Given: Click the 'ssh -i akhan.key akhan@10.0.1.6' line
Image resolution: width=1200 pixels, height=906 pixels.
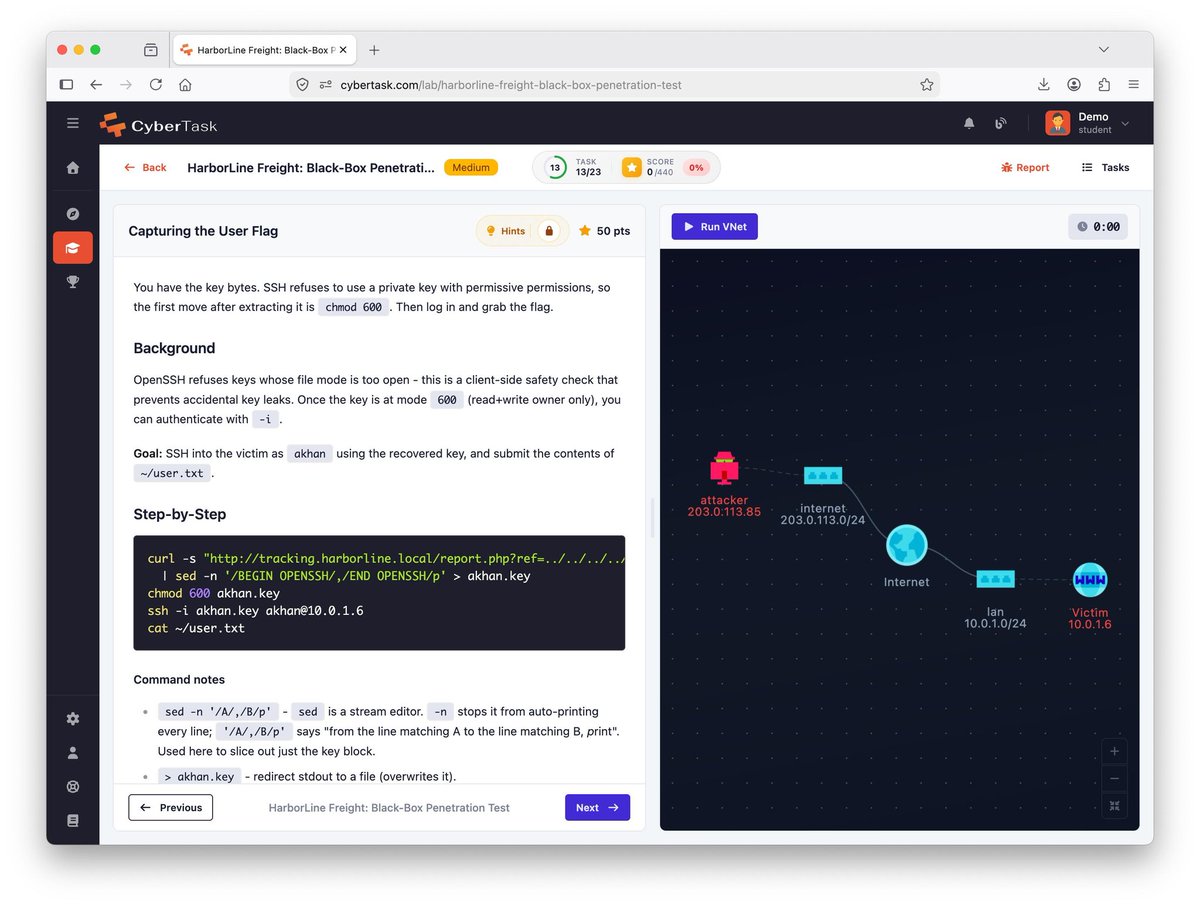Looking at the screenshot, I should 255,610.
